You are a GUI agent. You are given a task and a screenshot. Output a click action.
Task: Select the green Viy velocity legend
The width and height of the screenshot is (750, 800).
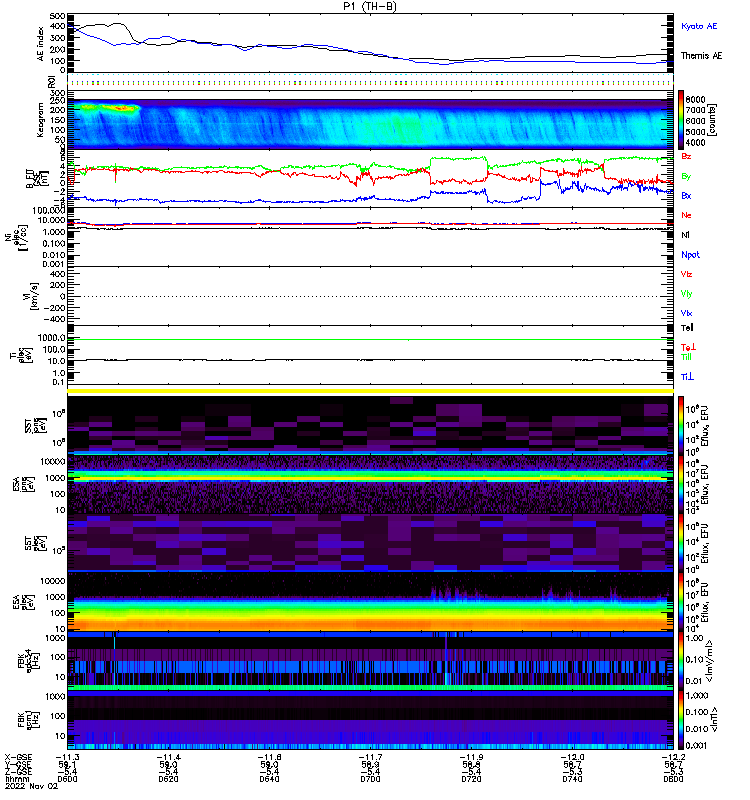(x=686, y=294)
